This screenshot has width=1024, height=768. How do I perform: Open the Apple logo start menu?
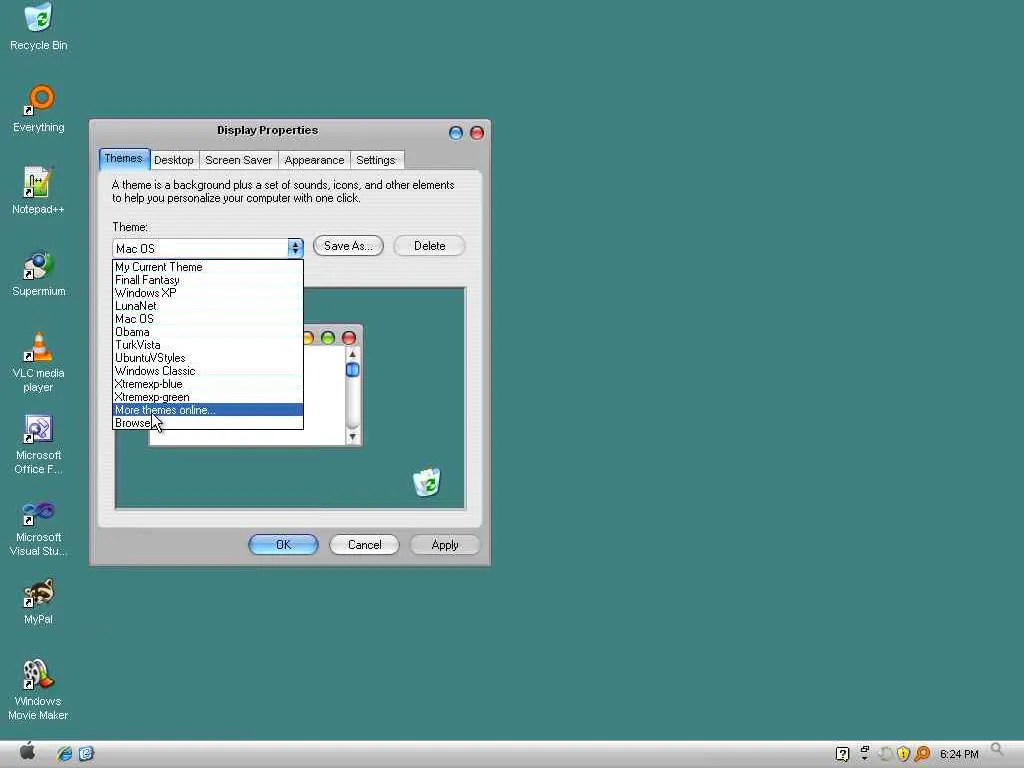click(x=27, y=752)
